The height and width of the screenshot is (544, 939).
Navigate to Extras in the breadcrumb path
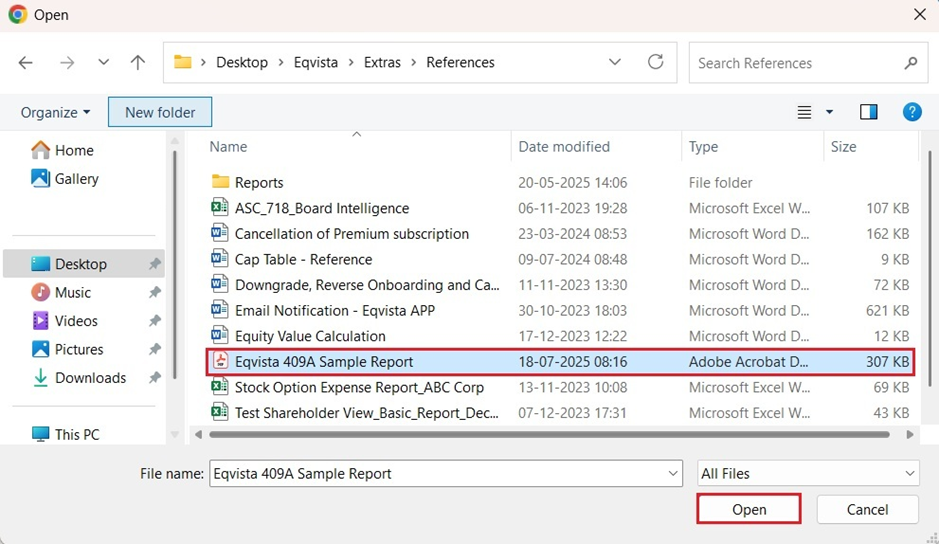[x=382, y=62]
